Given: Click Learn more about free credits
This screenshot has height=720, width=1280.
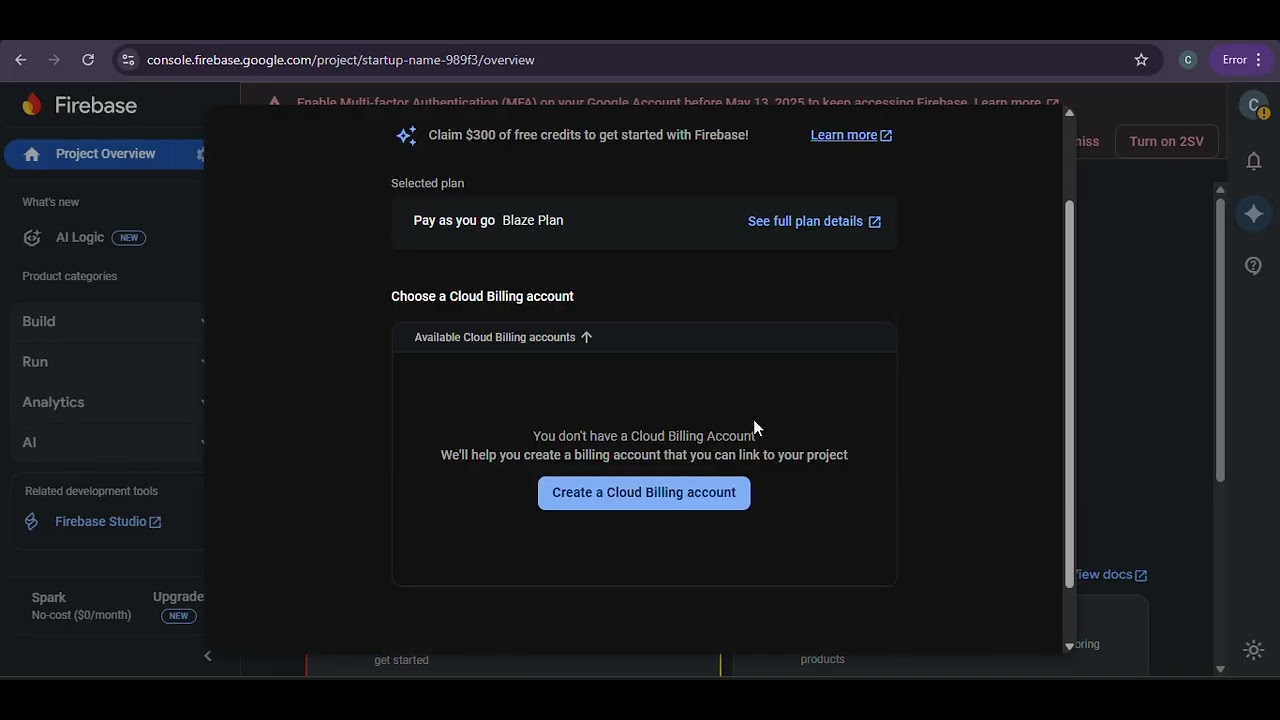Looking at the screenshot, I should (x=851, y=135).
